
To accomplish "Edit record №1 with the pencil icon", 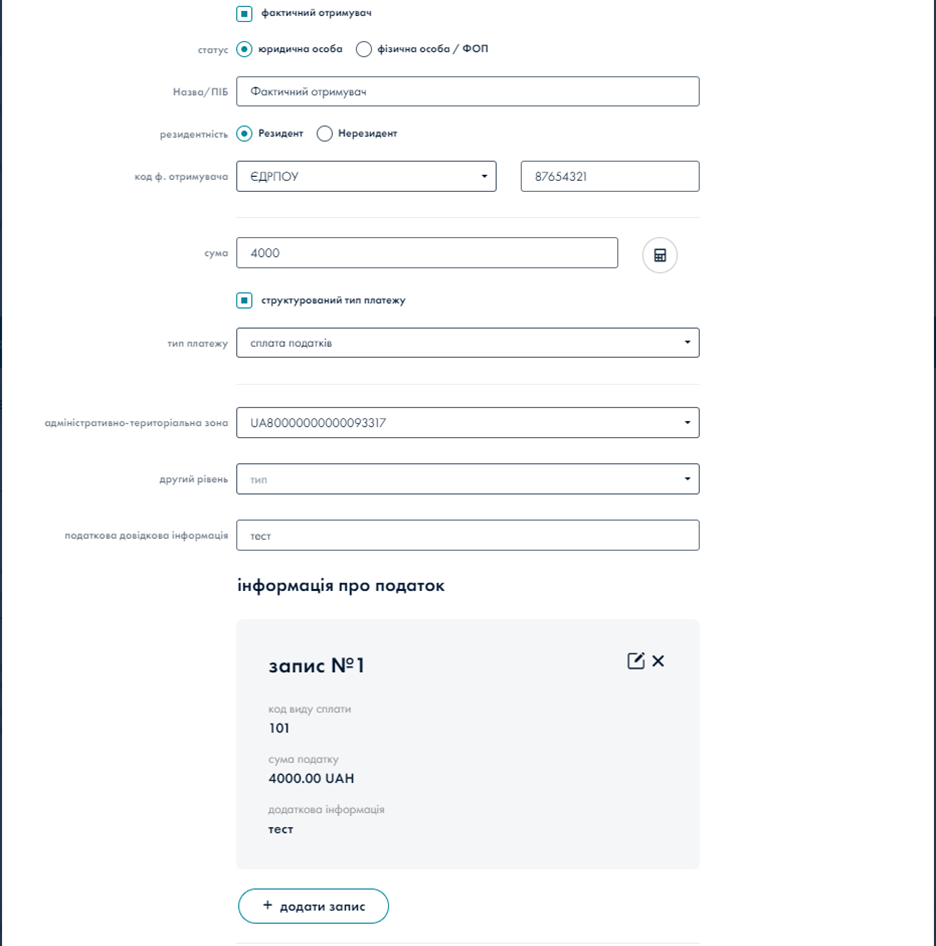I will pos(635,661).
